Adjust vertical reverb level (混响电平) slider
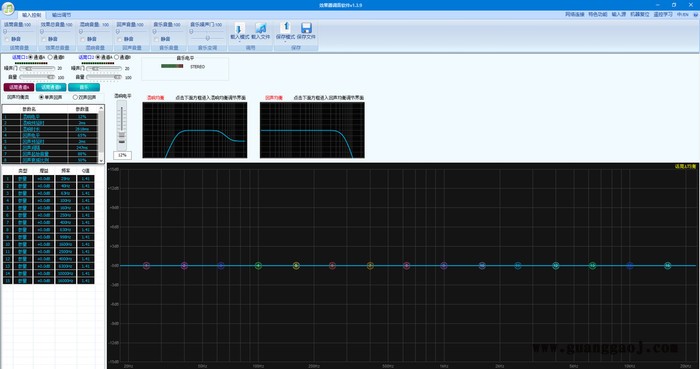The image size is (700, 369). tap(121, 125)
